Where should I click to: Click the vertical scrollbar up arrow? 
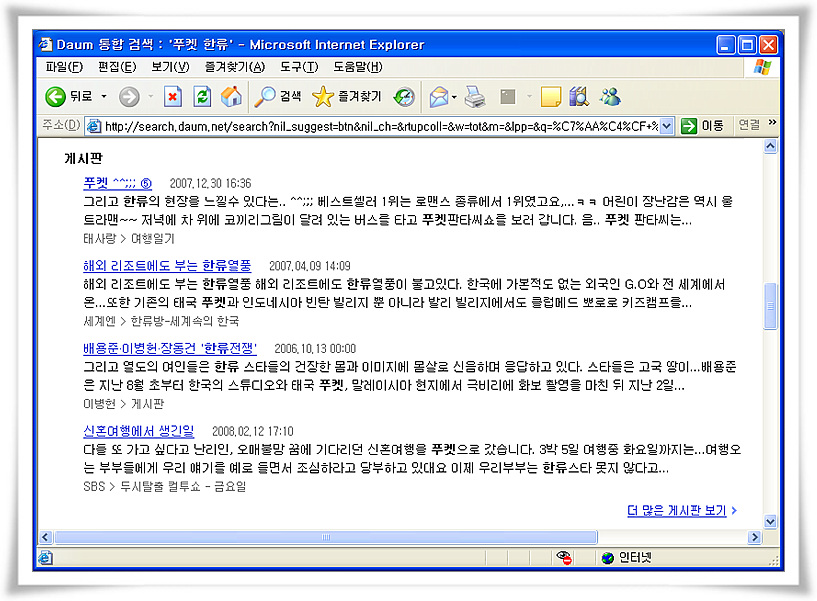(x=771, y=146)
